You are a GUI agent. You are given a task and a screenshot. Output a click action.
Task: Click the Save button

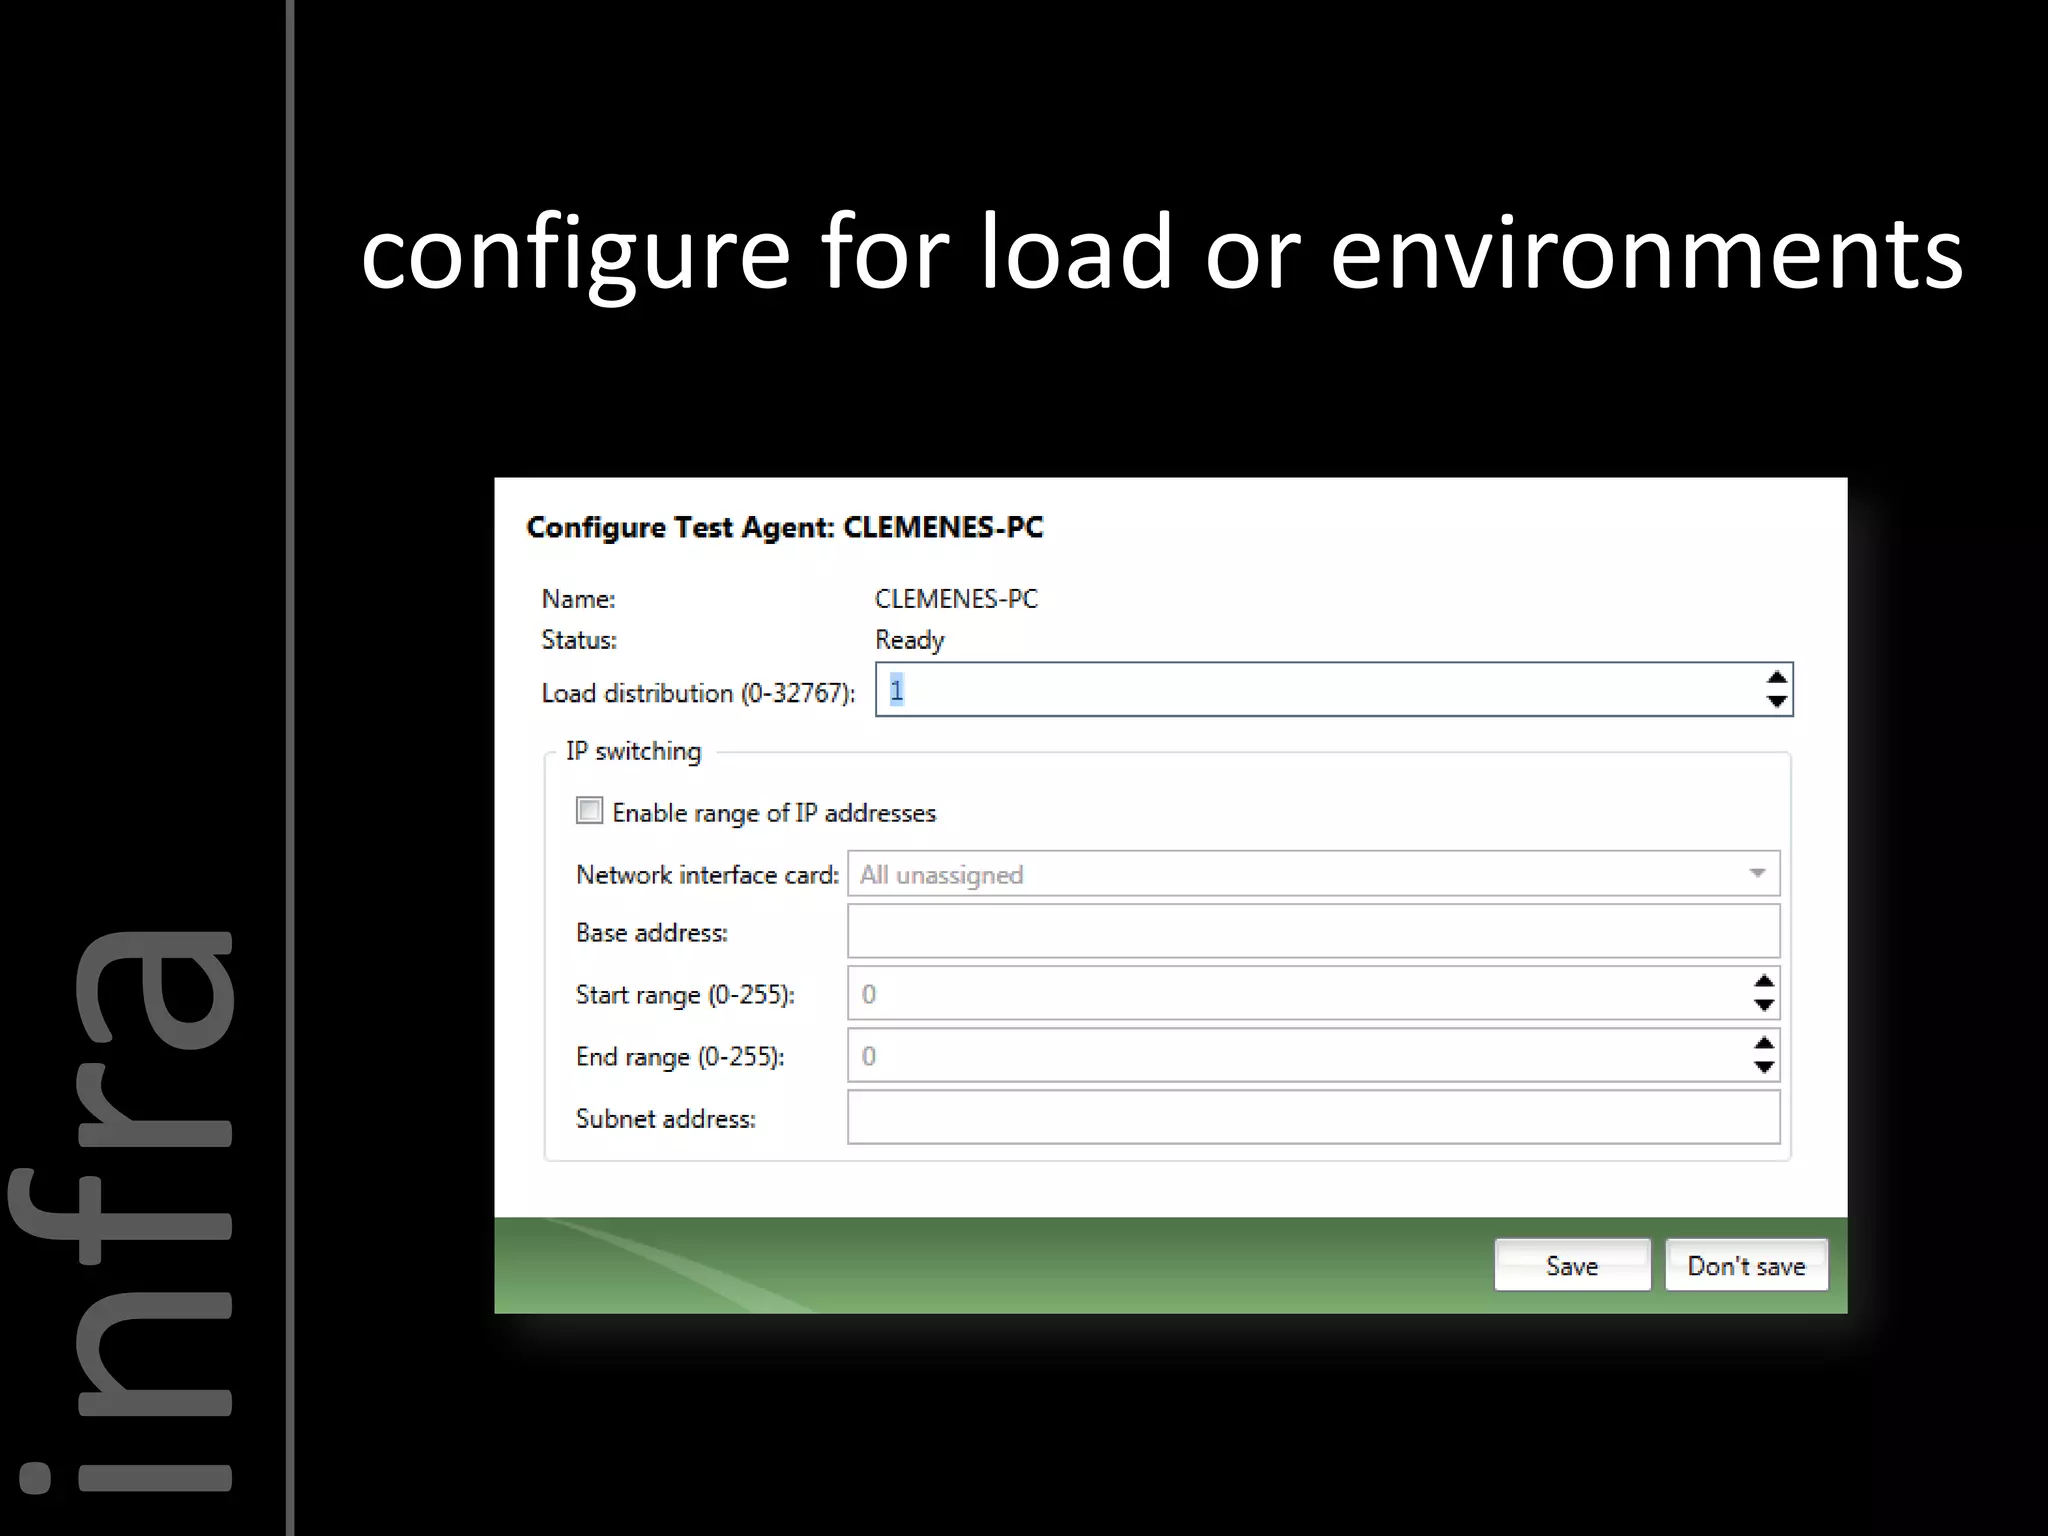tap(1571, 1265)
